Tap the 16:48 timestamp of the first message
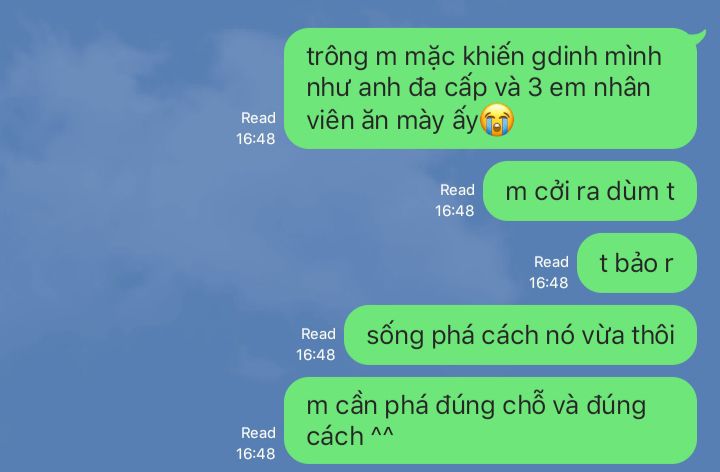The height and width of the screenshot is (472, 720). (256, 139)
